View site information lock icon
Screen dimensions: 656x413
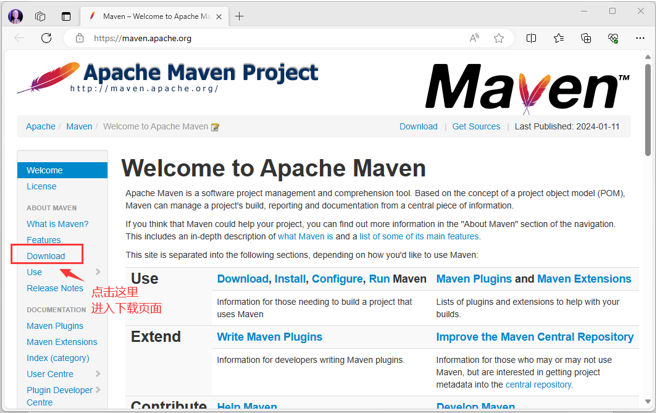pyautogui.click(x=79, y=38)
